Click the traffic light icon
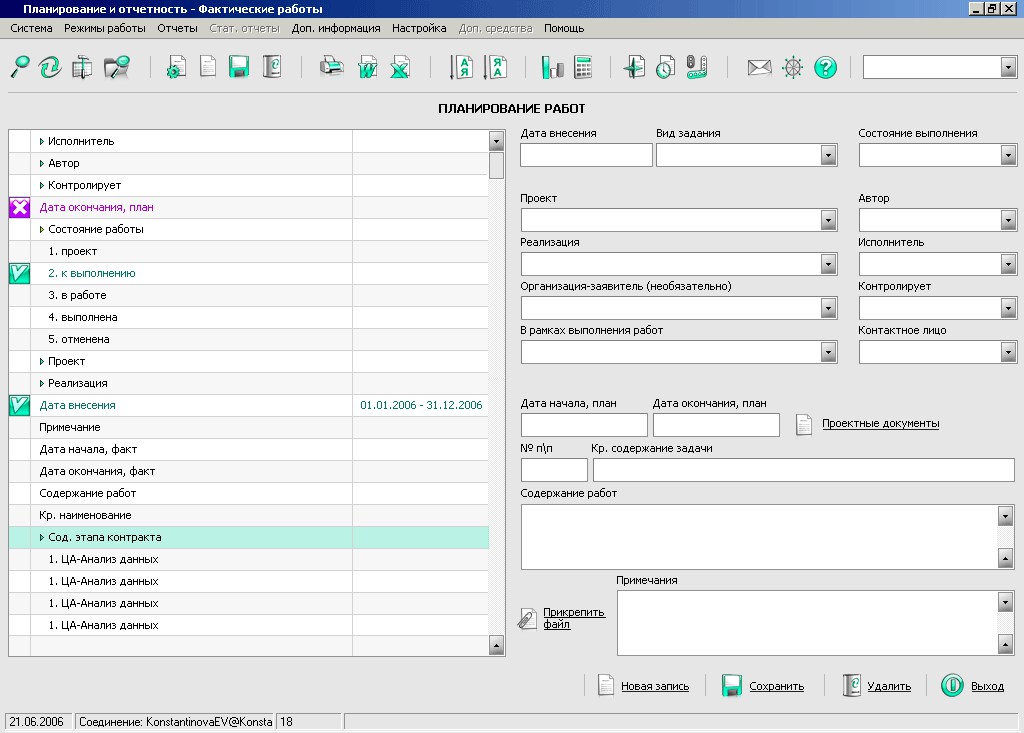The width and height of the screenshot is (1024, 733). pos(697,67)
